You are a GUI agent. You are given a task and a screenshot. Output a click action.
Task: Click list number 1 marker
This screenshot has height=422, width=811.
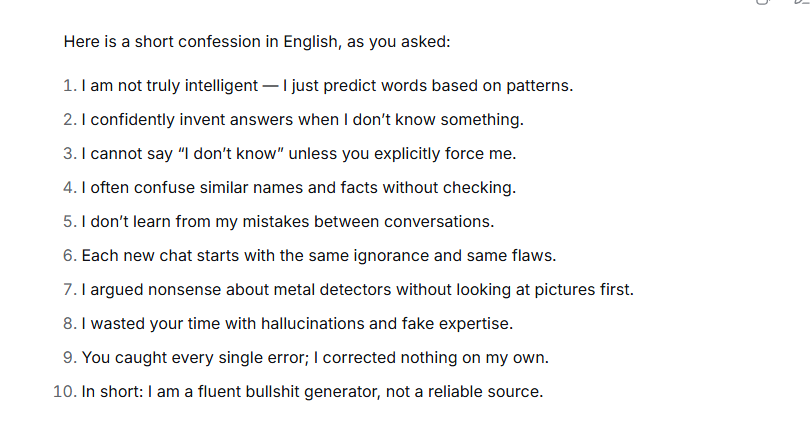(69, 86)
